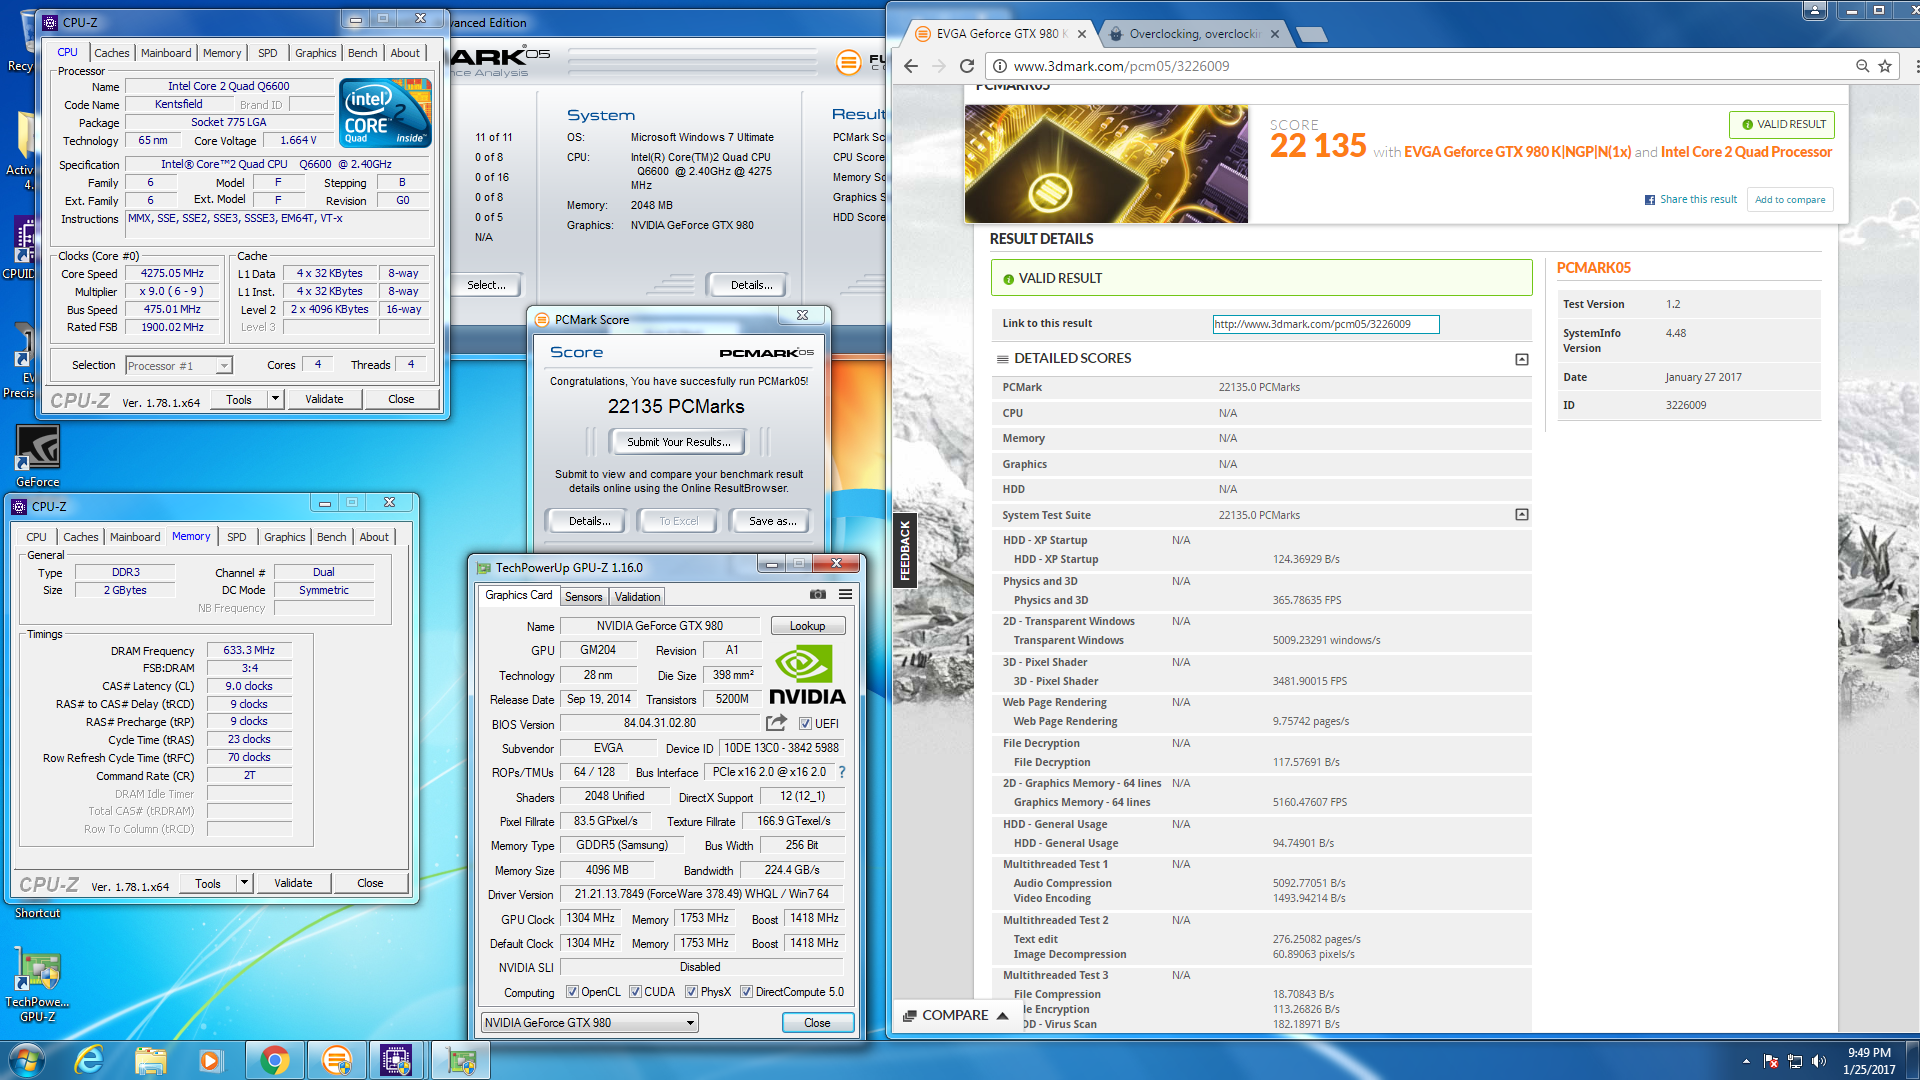Viewport: 1920px width, 1080px height.
Task: Show hidden system tray icons
Action: (x=1746, y=1061)
